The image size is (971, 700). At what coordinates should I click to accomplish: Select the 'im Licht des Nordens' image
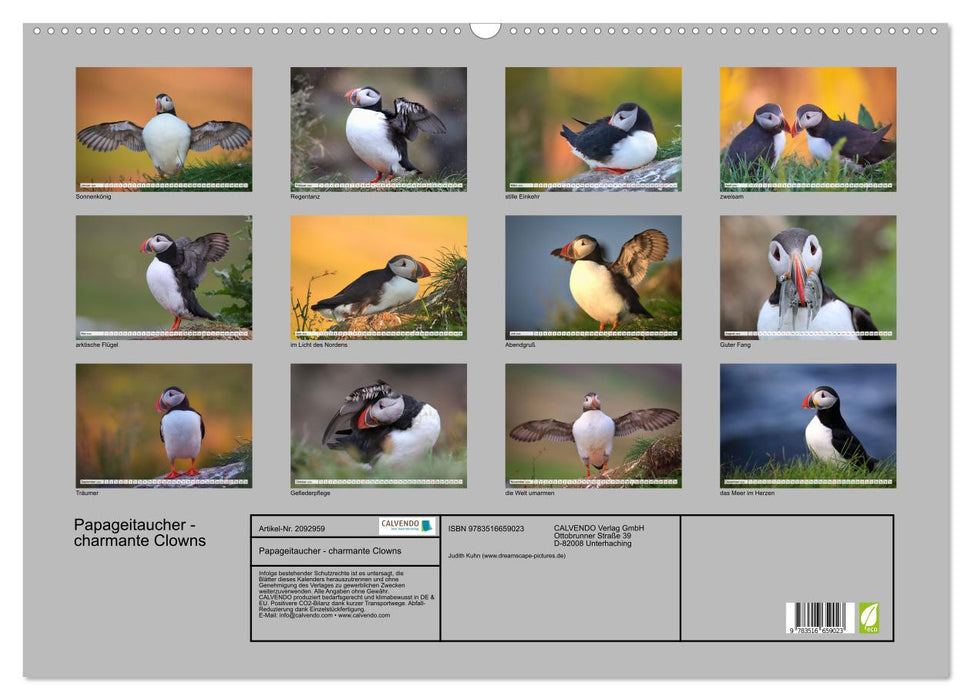[x=376, y=278]
